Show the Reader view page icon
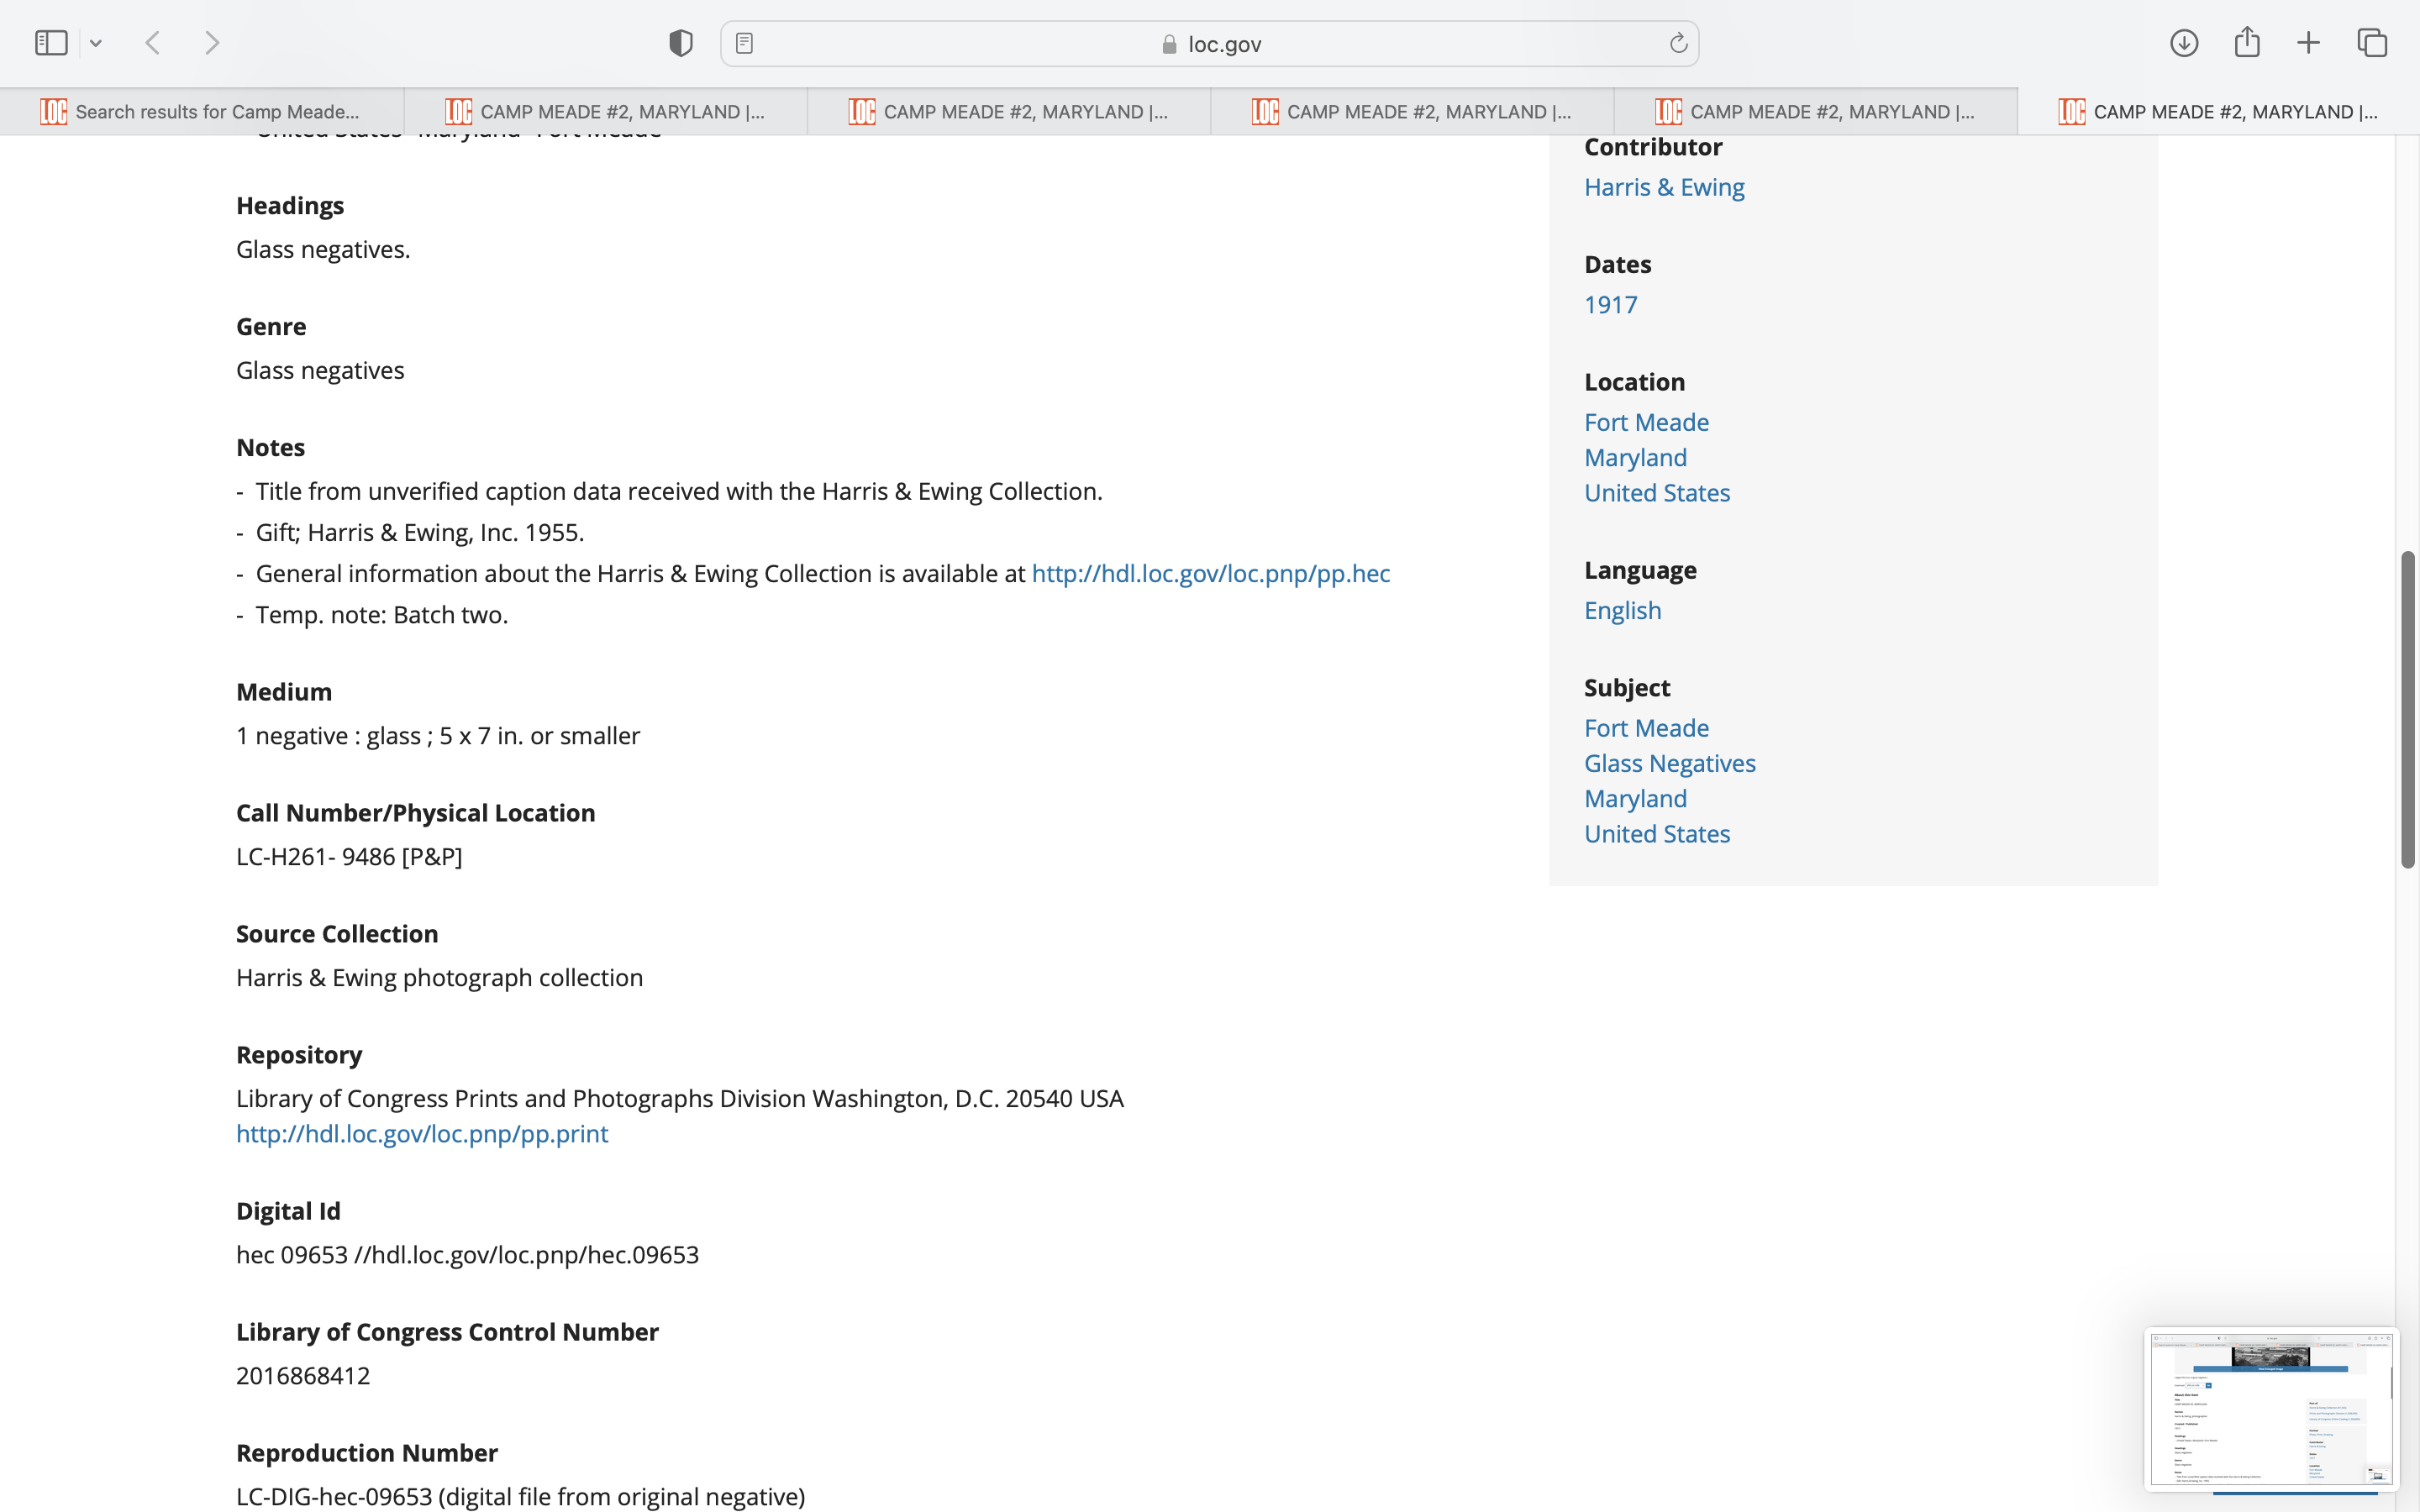 point(744,43)
